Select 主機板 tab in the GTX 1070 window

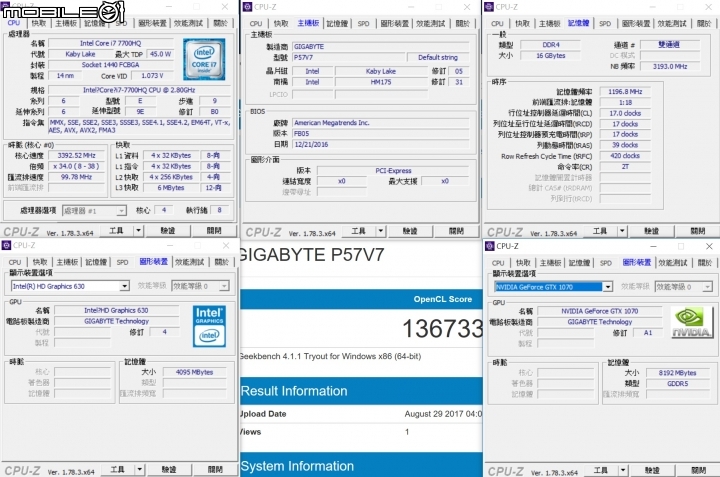(x=550, y=263)
